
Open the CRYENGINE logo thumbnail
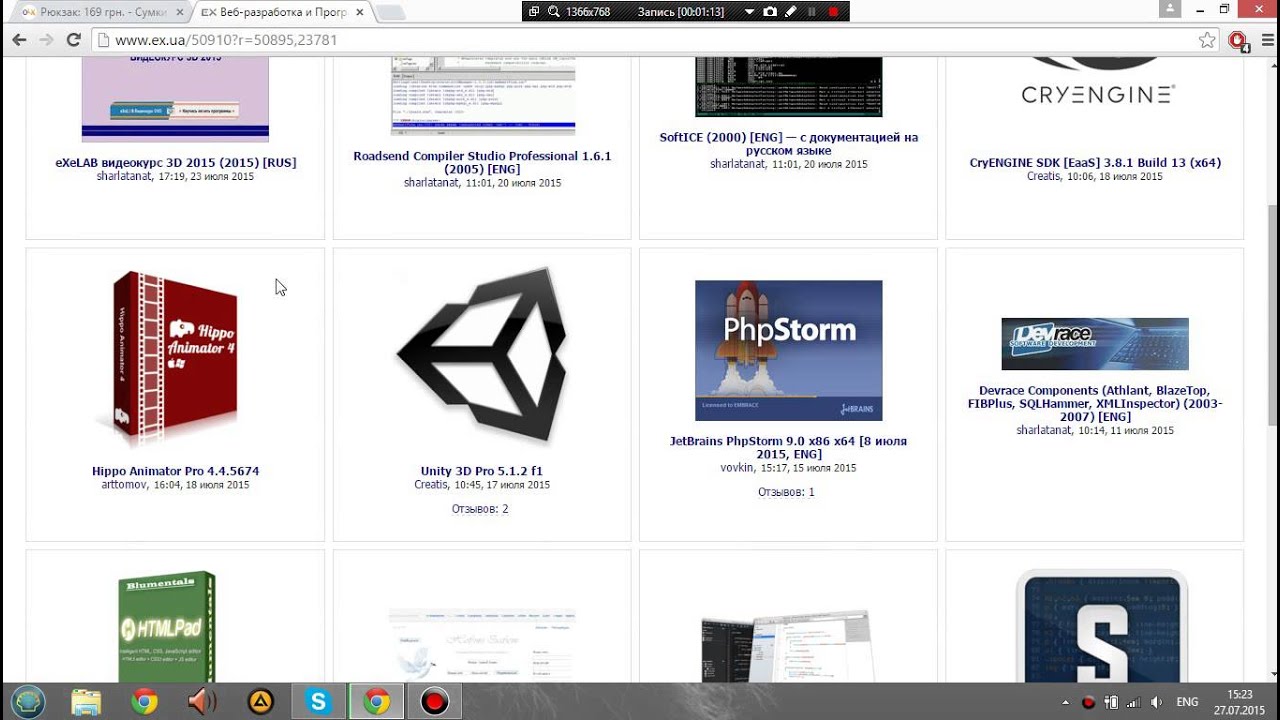pyautogui.click(x=1095, y=82)
